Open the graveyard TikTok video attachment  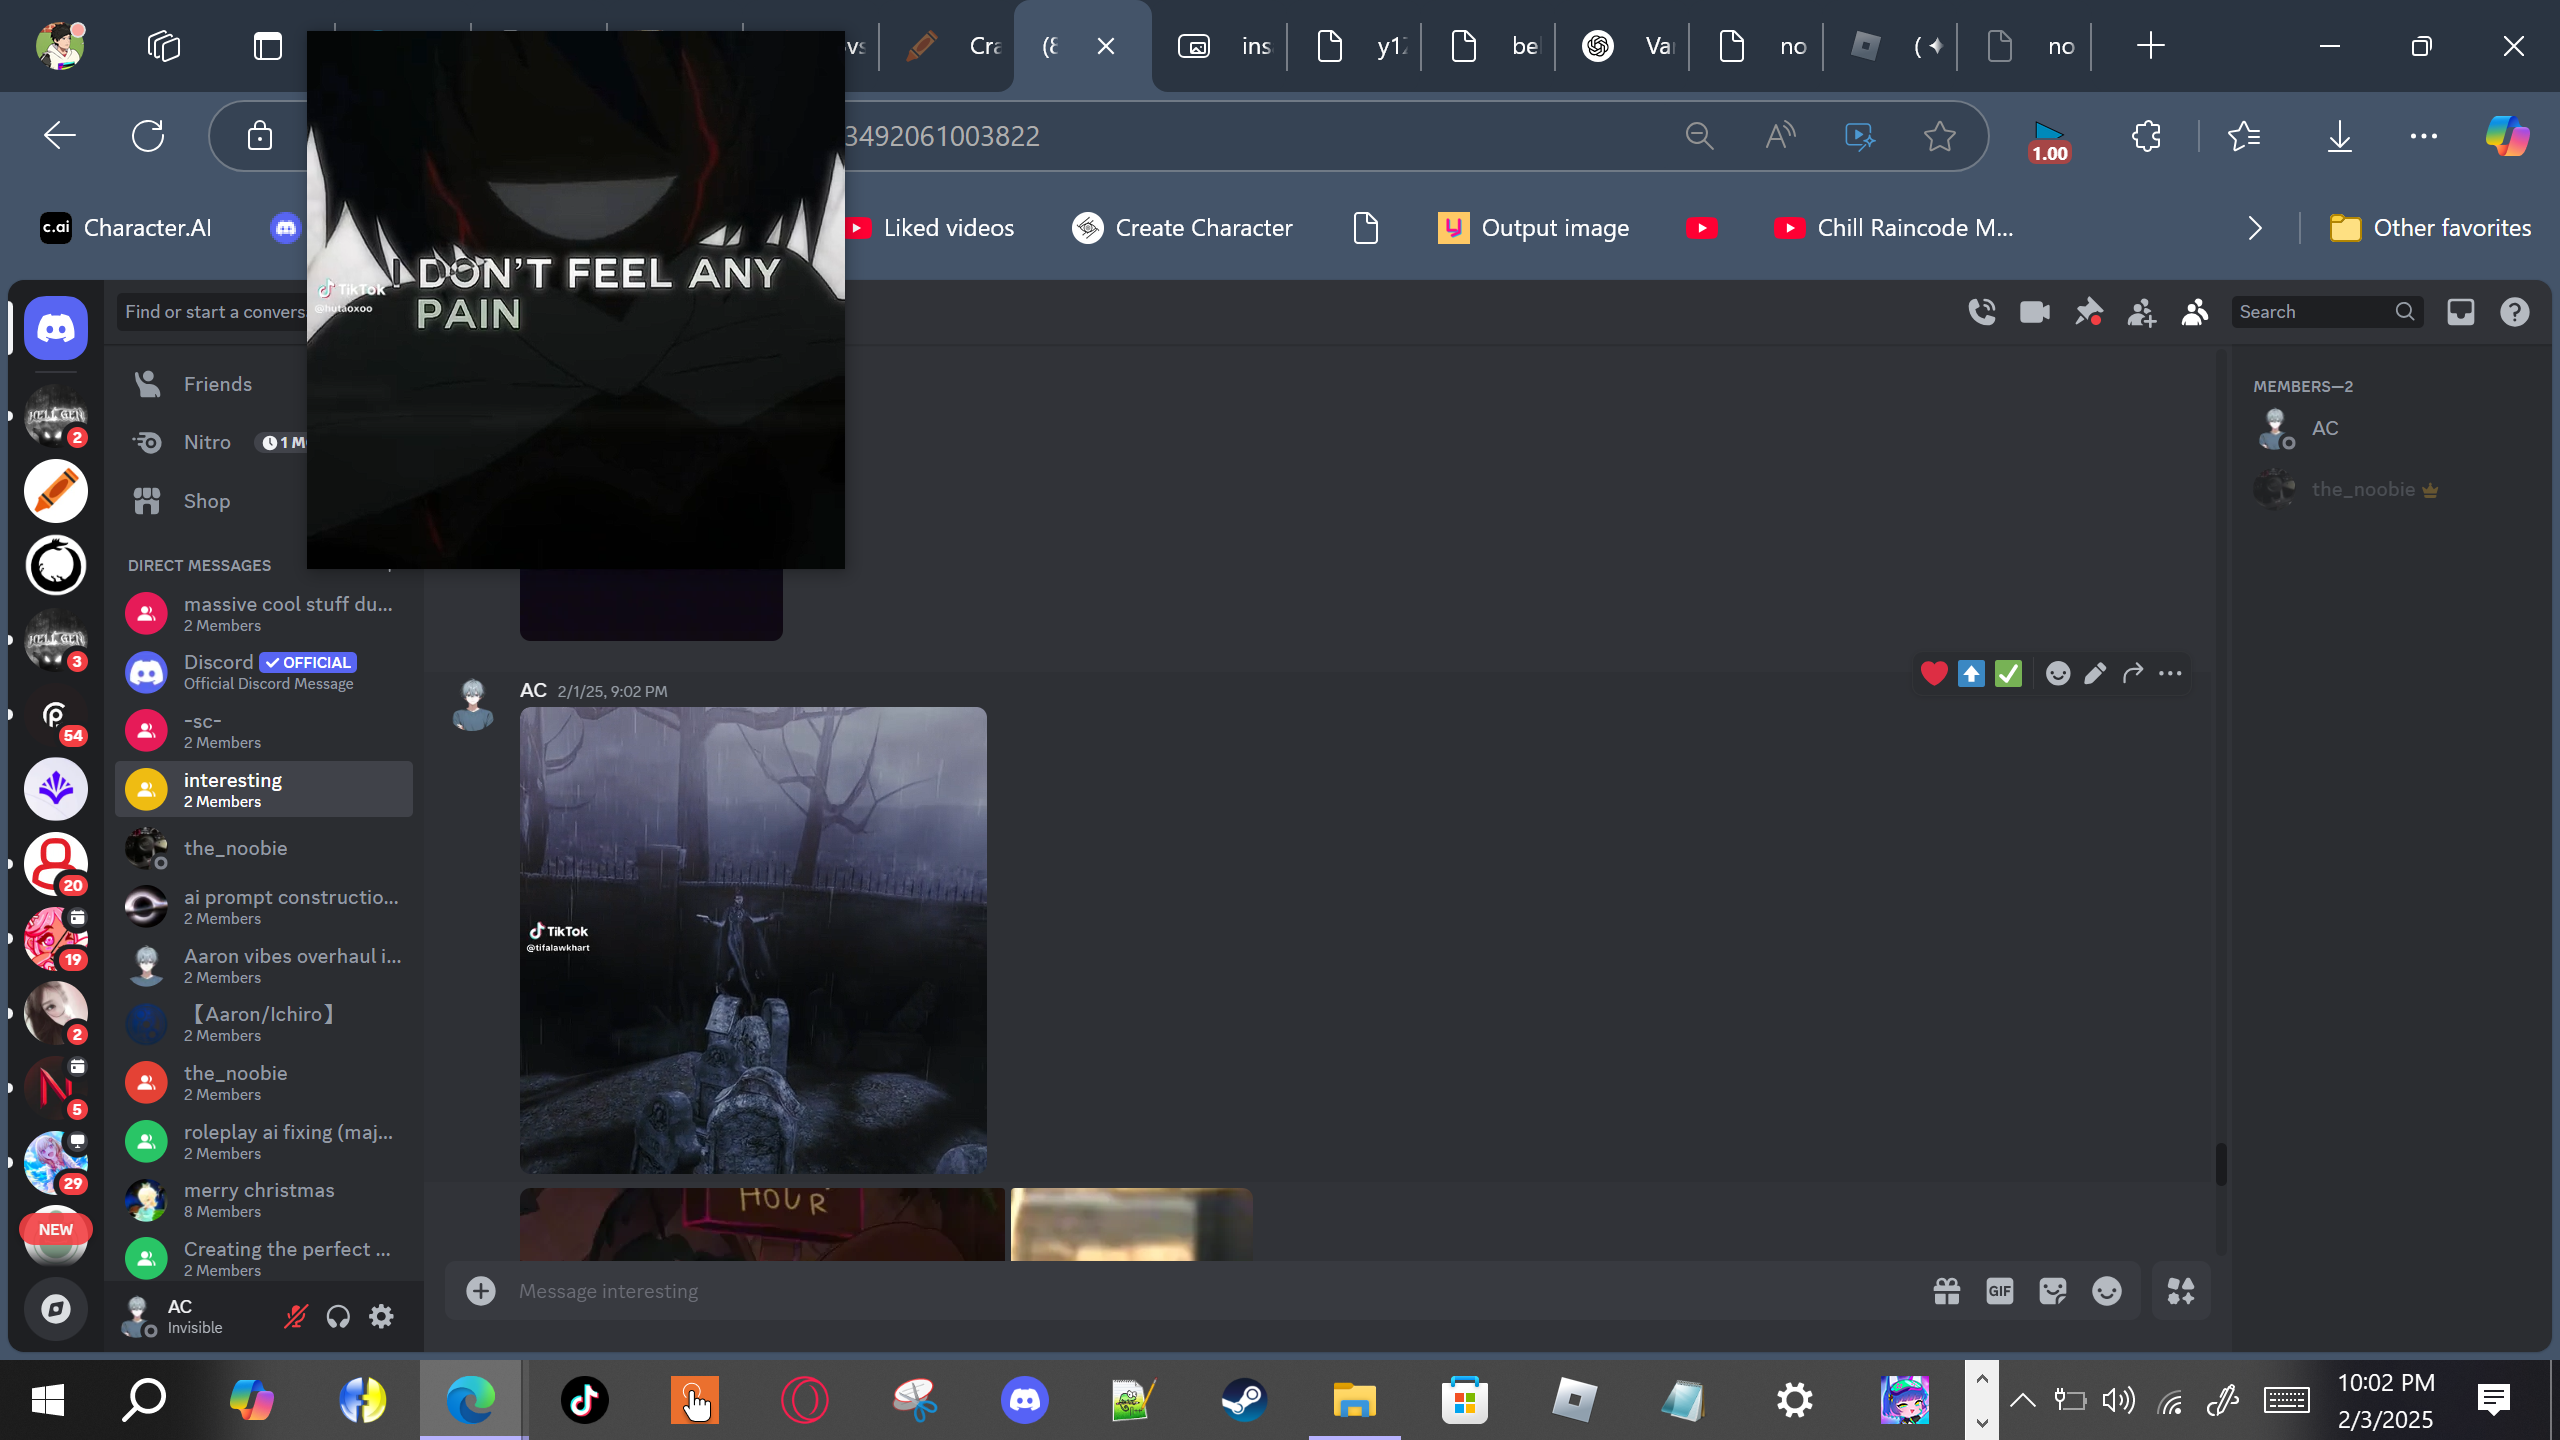[753, 940]
